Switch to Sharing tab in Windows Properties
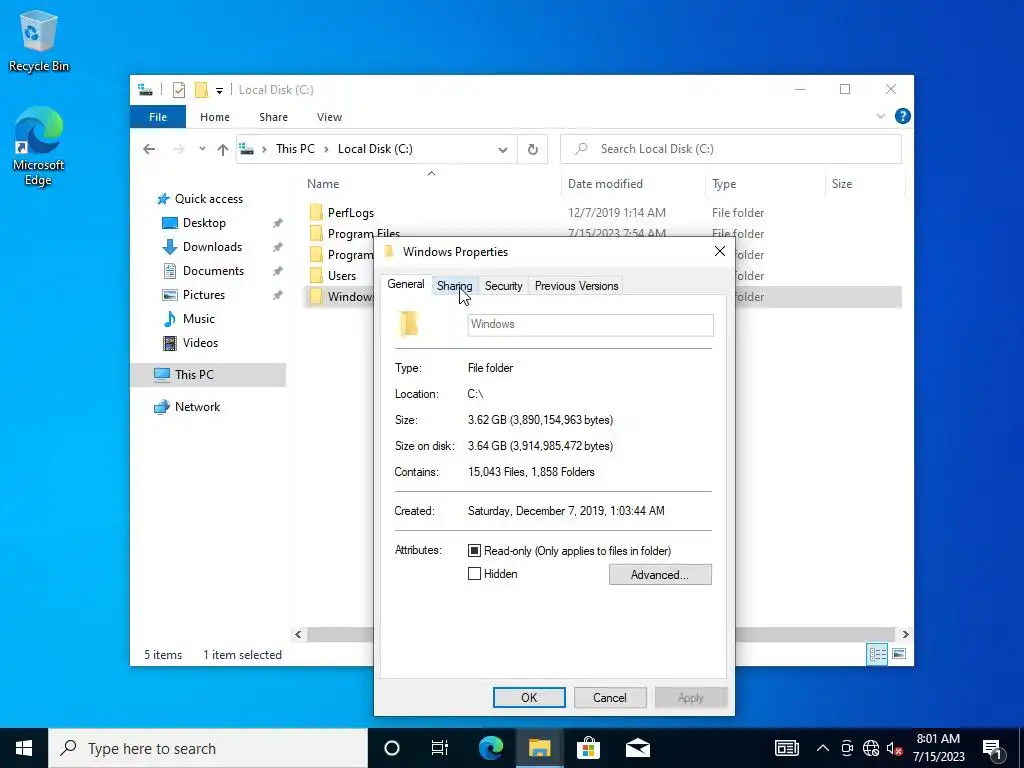Screen dimensions: 1024x768 454,286
